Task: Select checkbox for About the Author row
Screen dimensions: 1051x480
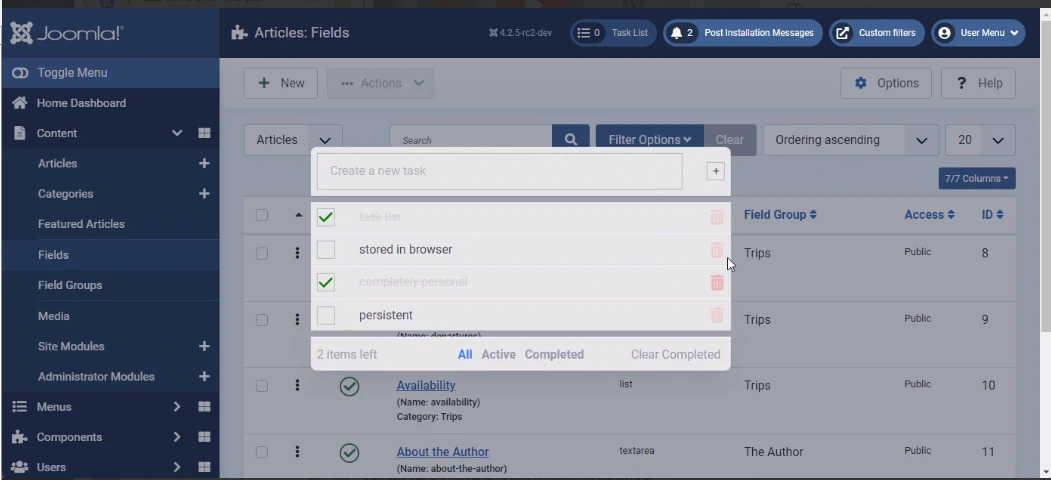Action: tap(261, 452)
